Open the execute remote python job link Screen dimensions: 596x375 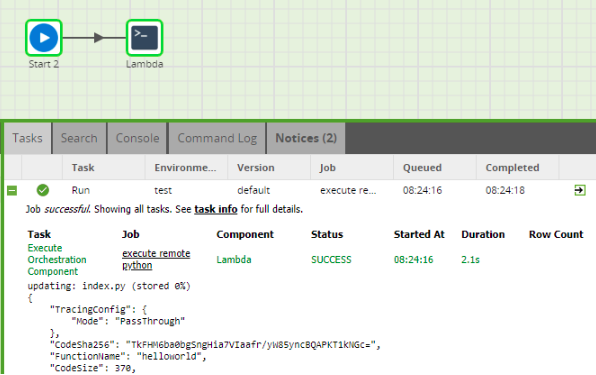coord(156,259)
